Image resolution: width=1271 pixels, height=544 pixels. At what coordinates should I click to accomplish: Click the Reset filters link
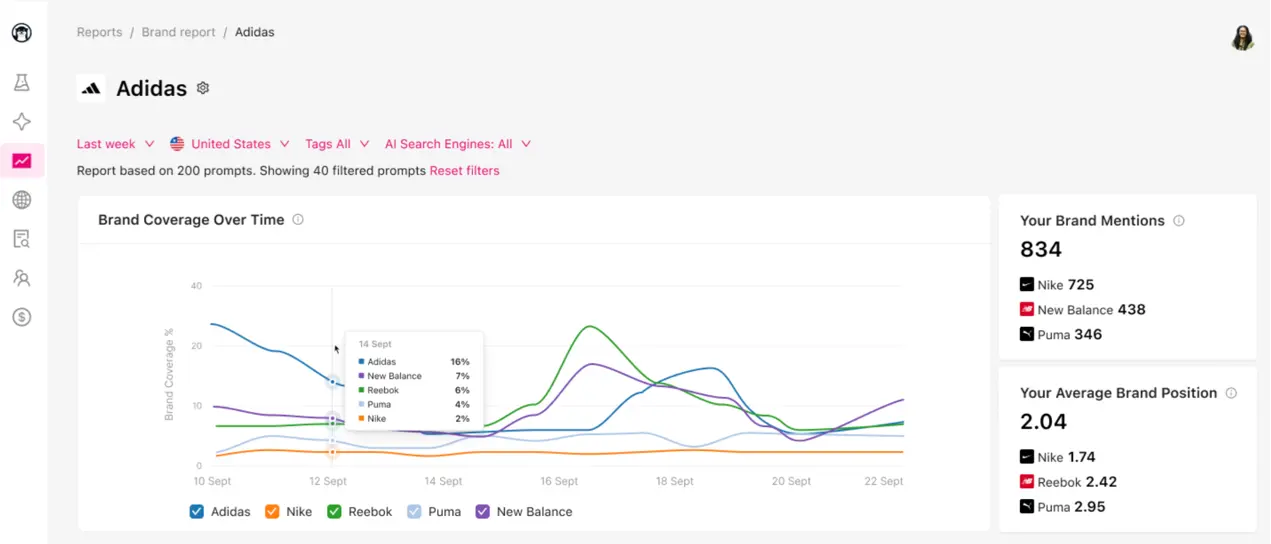pos(464,171)
